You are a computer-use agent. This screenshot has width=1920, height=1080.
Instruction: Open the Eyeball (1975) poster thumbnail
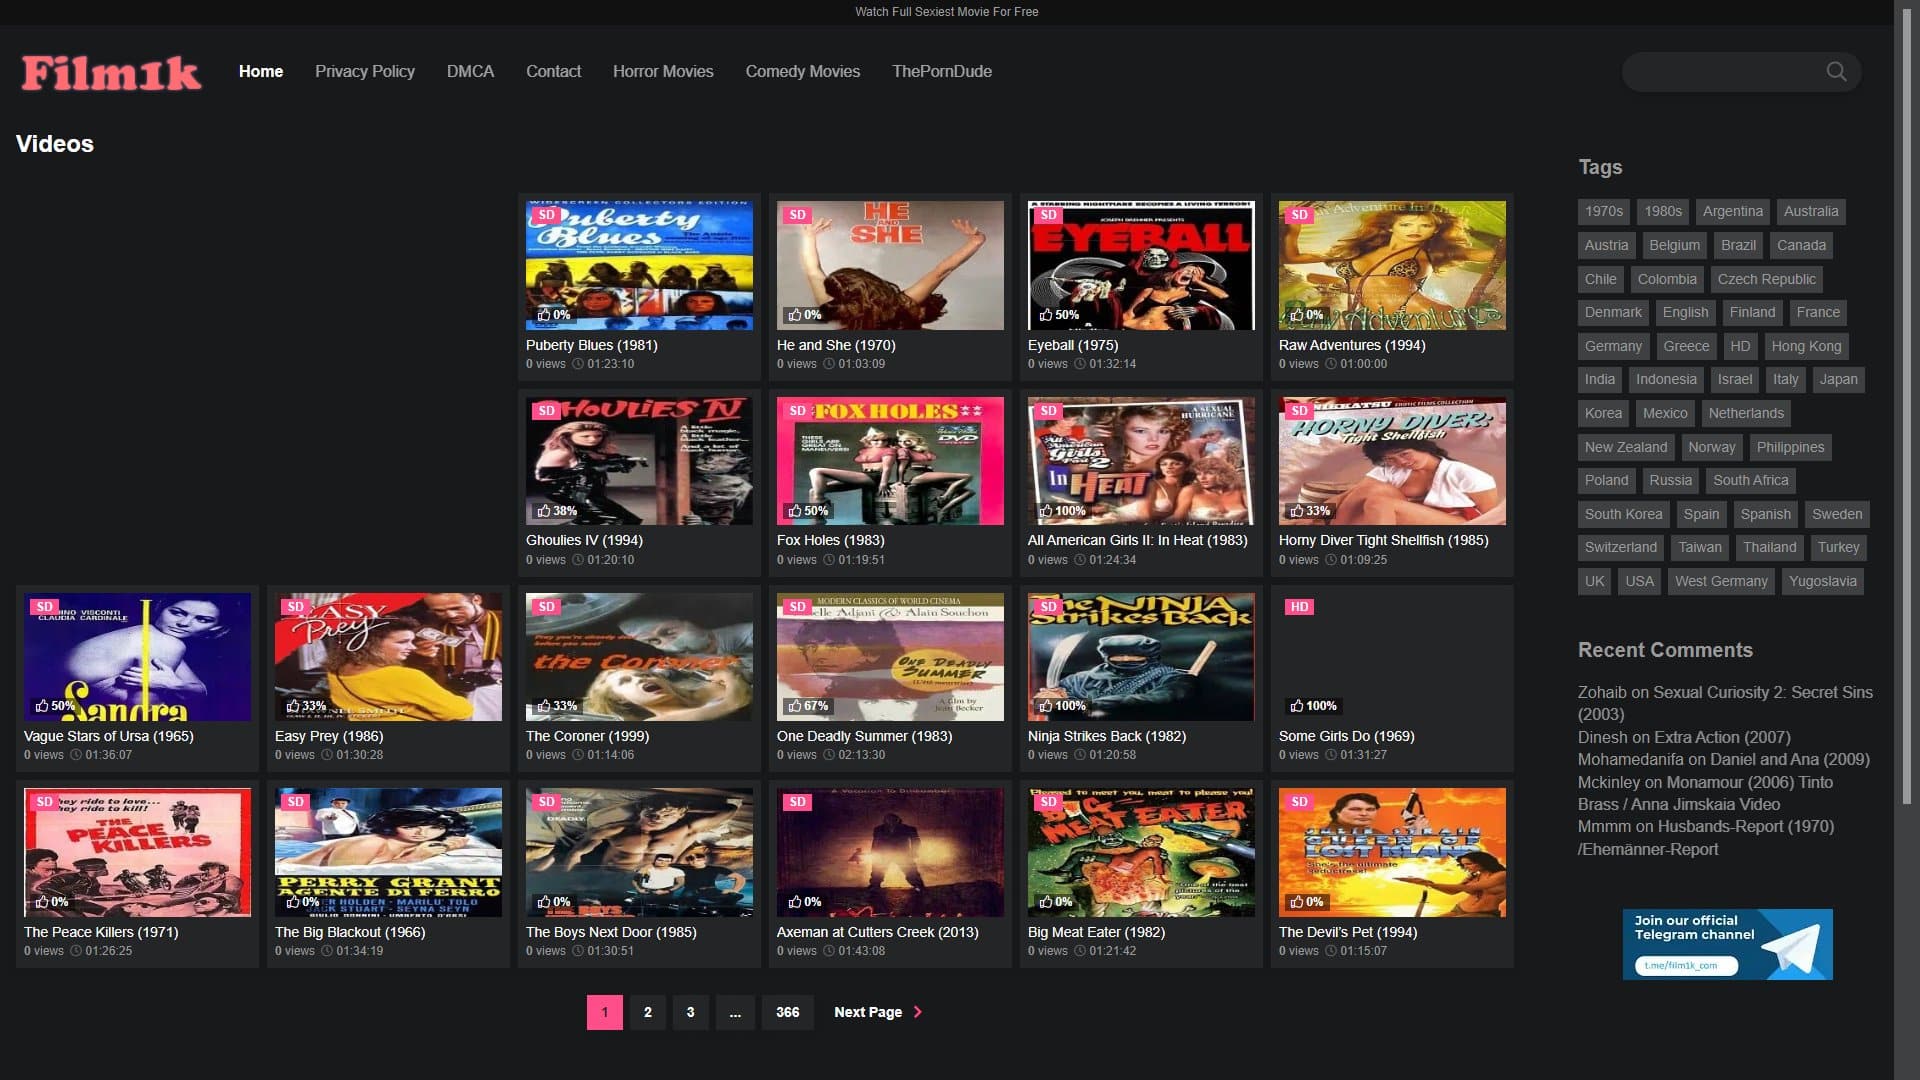(x=1141, y=265)
